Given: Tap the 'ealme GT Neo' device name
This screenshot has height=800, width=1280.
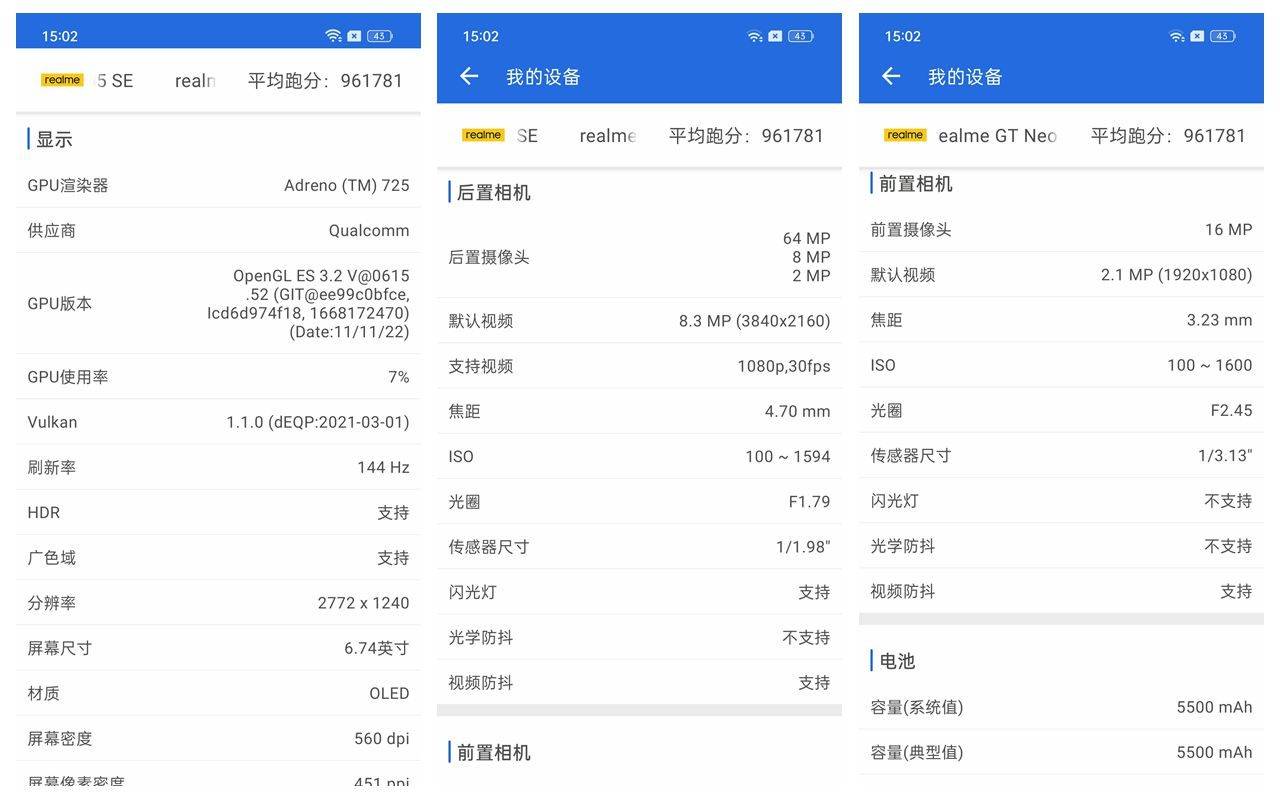Looking at the screenshot, I should [997, 136].
